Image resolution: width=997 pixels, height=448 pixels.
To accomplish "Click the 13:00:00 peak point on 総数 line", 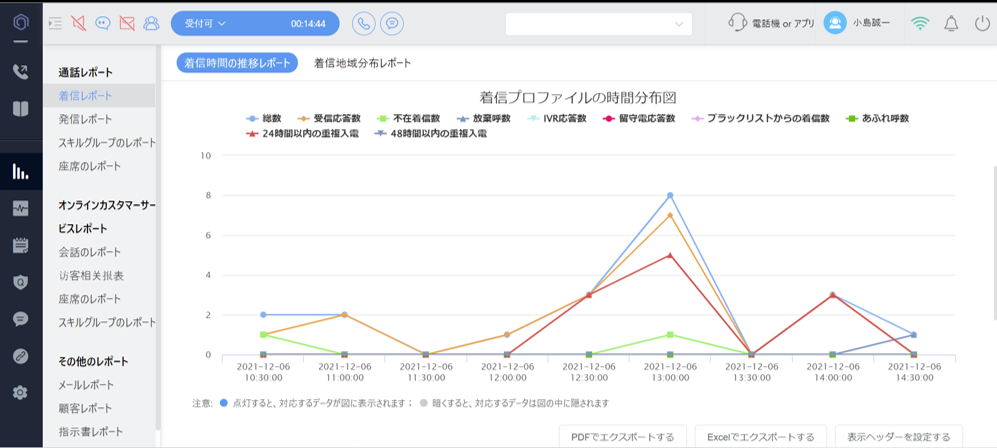I will tap(670, 195).
